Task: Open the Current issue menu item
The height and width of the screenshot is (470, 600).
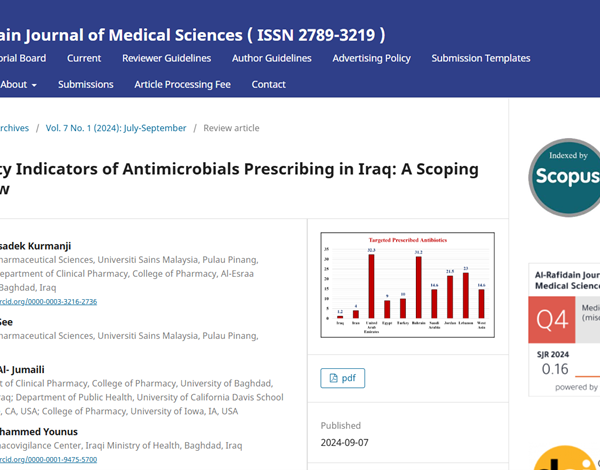Action: pos(84,58)
